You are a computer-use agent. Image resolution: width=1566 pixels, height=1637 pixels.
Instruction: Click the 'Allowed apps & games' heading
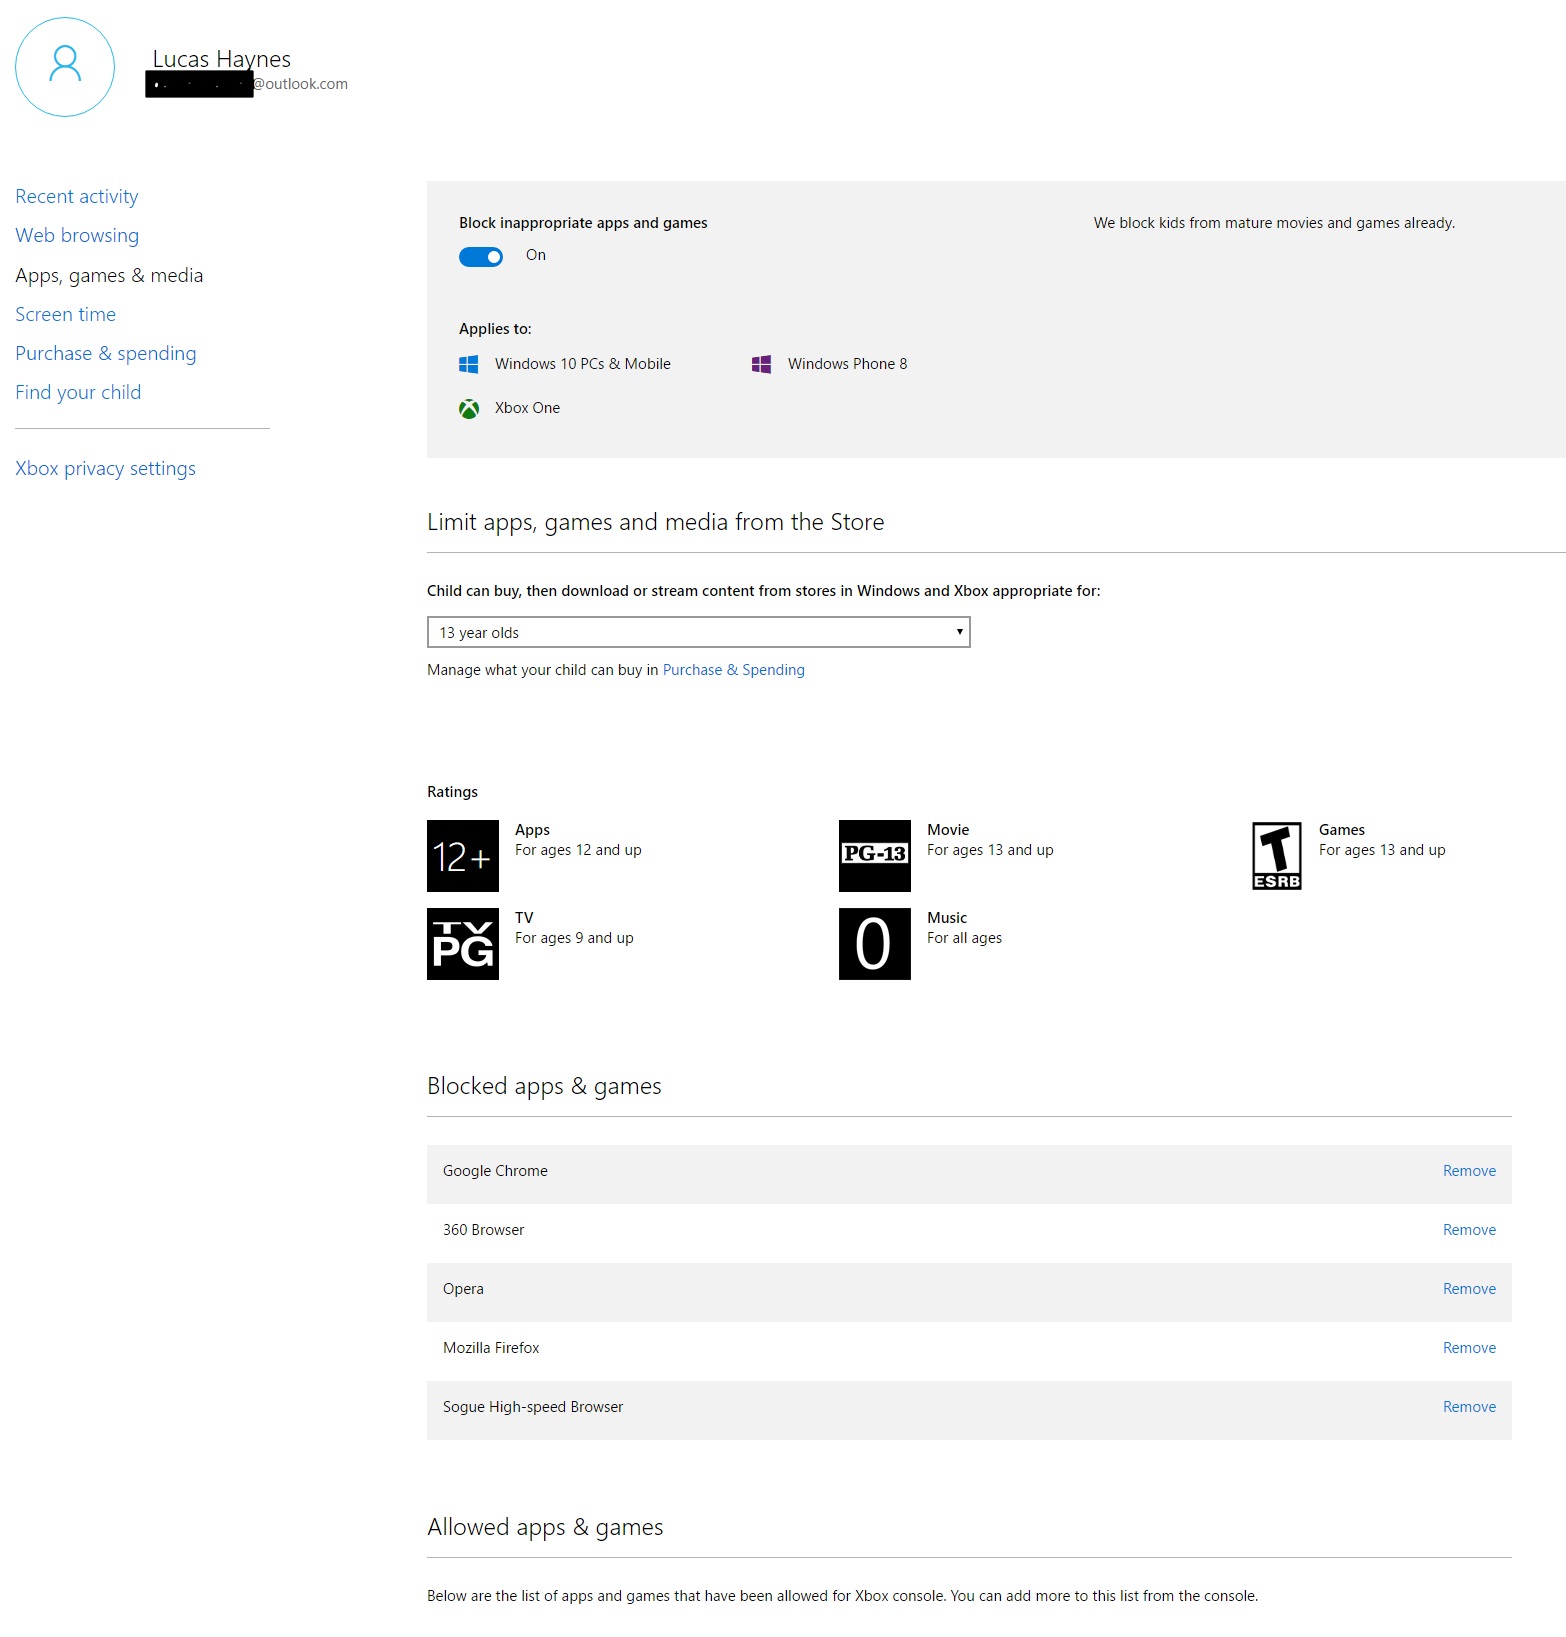point(545,1527)
